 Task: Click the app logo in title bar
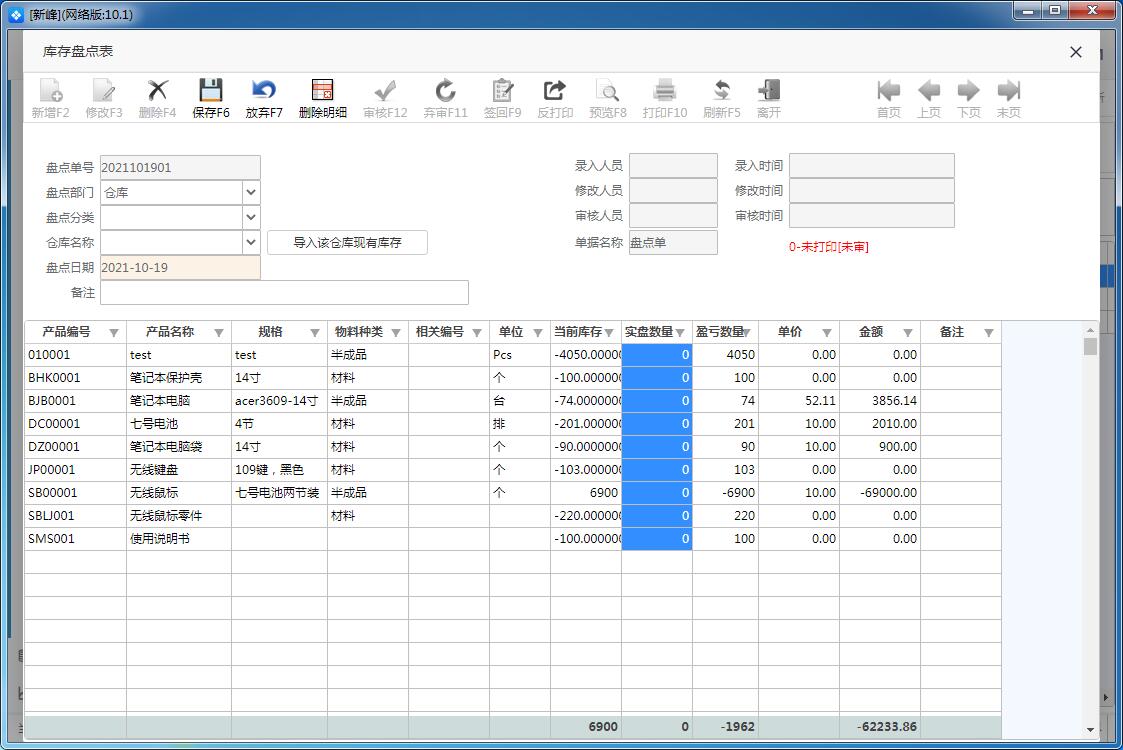[x=16, y=14]
